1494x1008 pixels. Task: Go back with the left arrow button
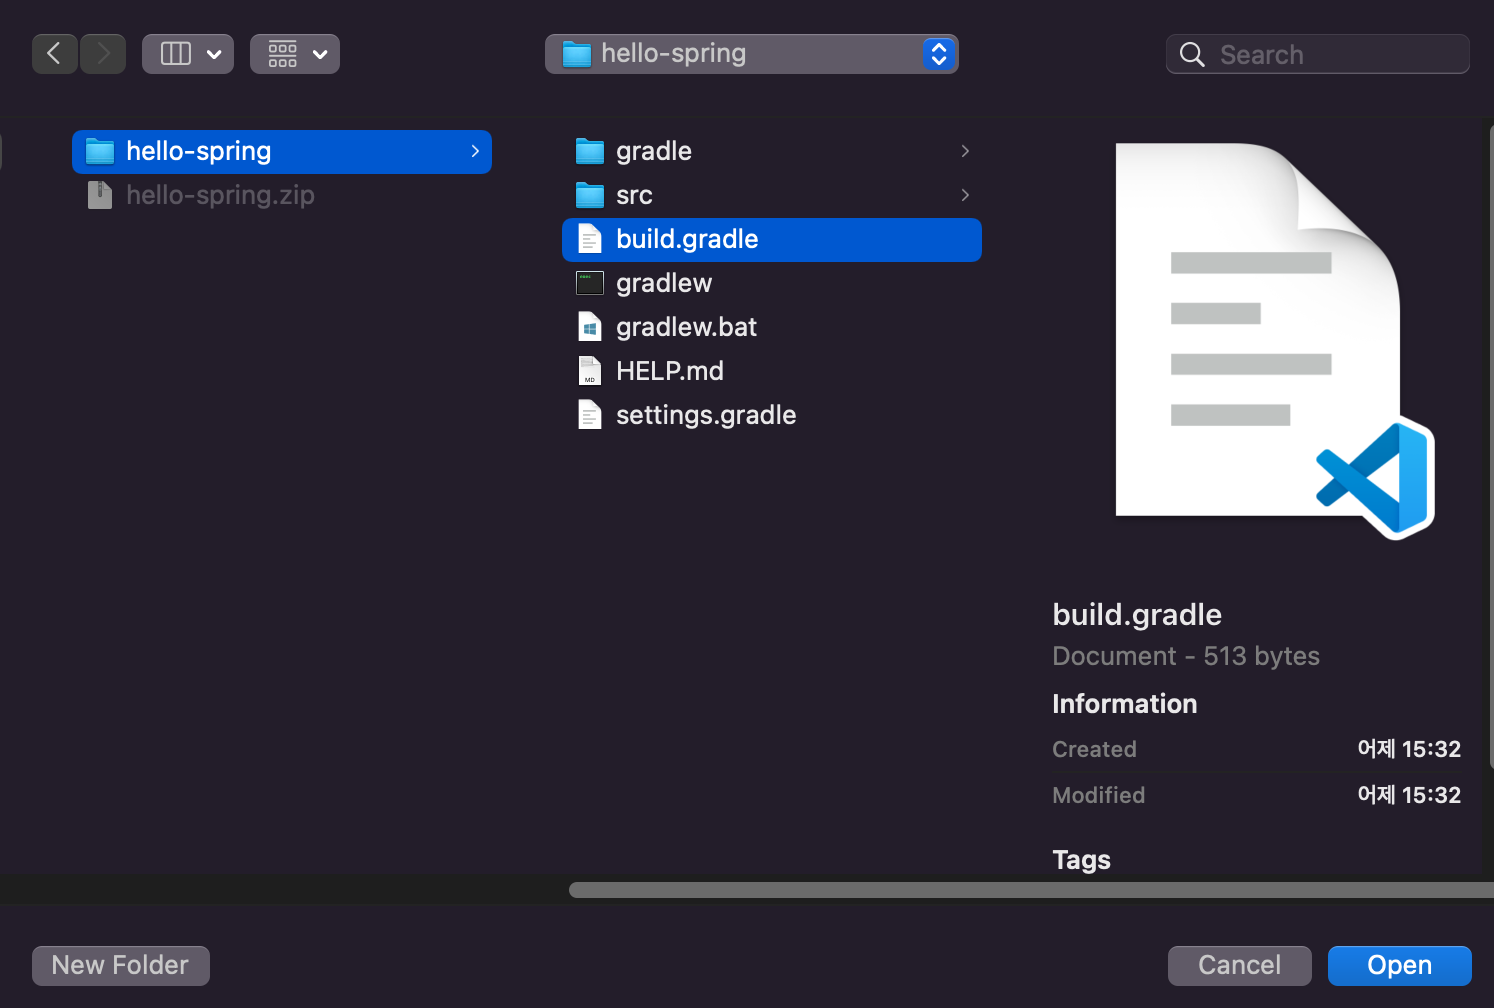click(55, 54)
